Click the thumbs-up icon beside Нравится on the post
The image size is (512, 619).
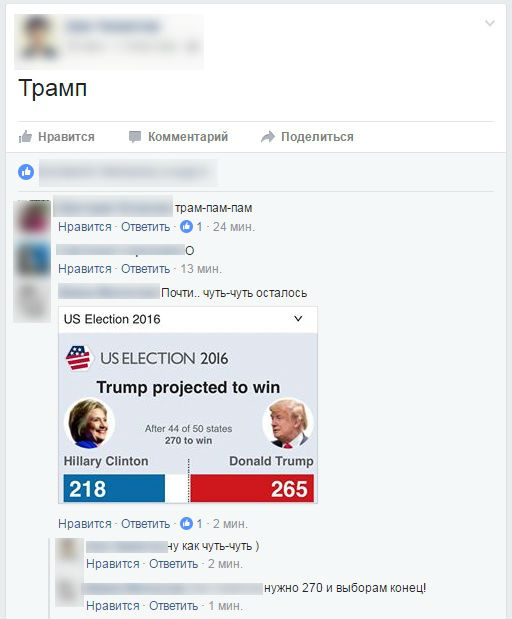point(25,137)
